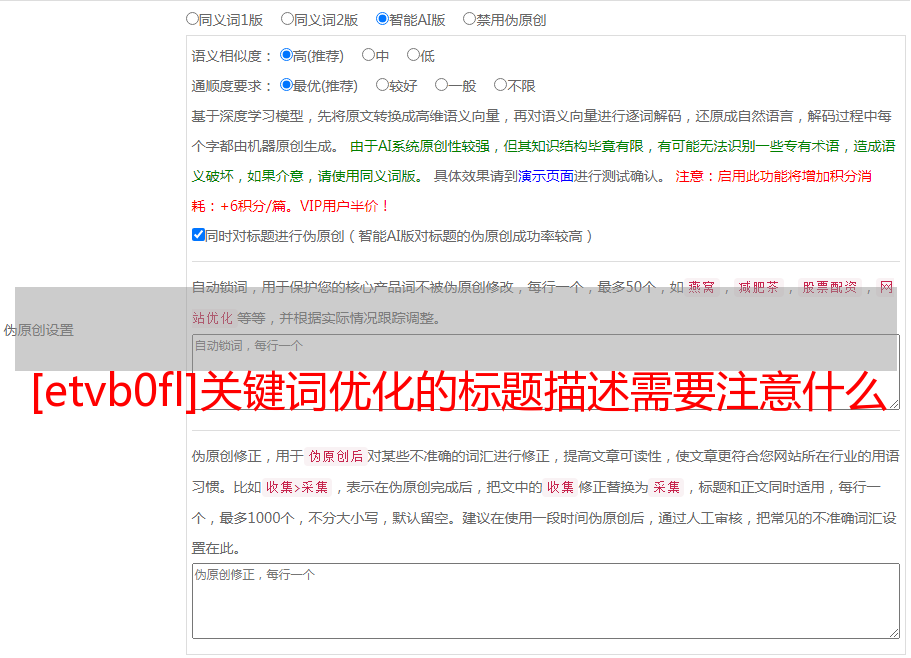Set 通顺度要求 to 不限
Viewport: 911px width, 658px height.
tap(500, 85)
